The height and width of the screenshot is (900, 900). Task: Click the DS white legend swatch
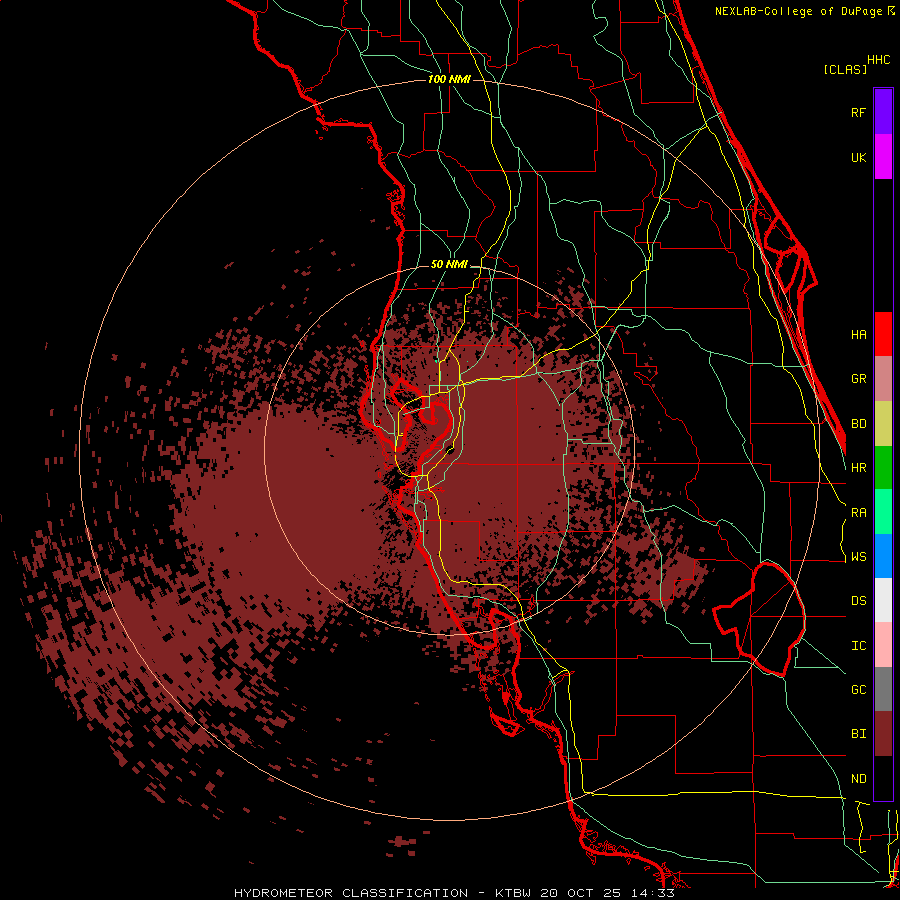(x=883, y=600)
